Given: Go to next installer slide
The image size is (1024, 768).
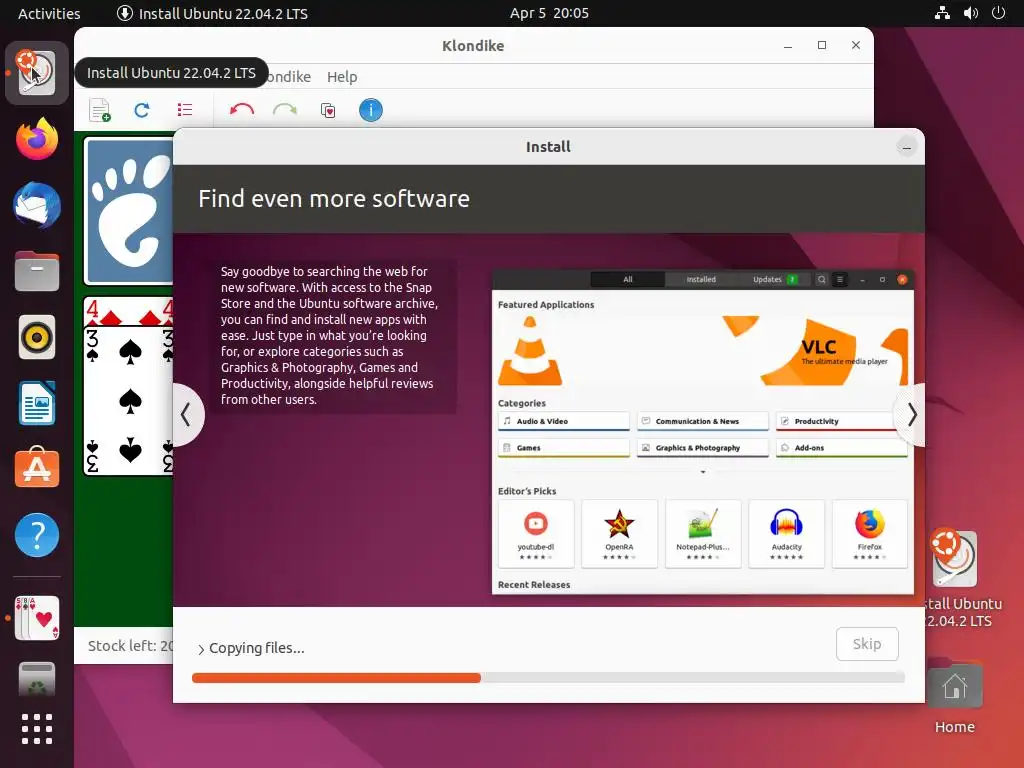Looking at the screenshot, I should click(912, 415).
